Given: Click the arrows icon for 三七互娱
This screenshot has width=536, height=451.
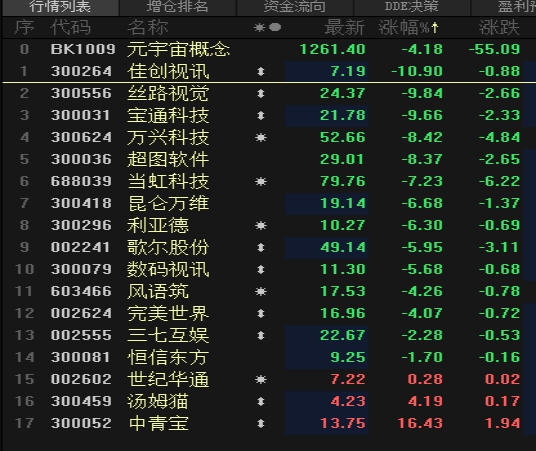Looking at the screenshot, I should 261,336.
